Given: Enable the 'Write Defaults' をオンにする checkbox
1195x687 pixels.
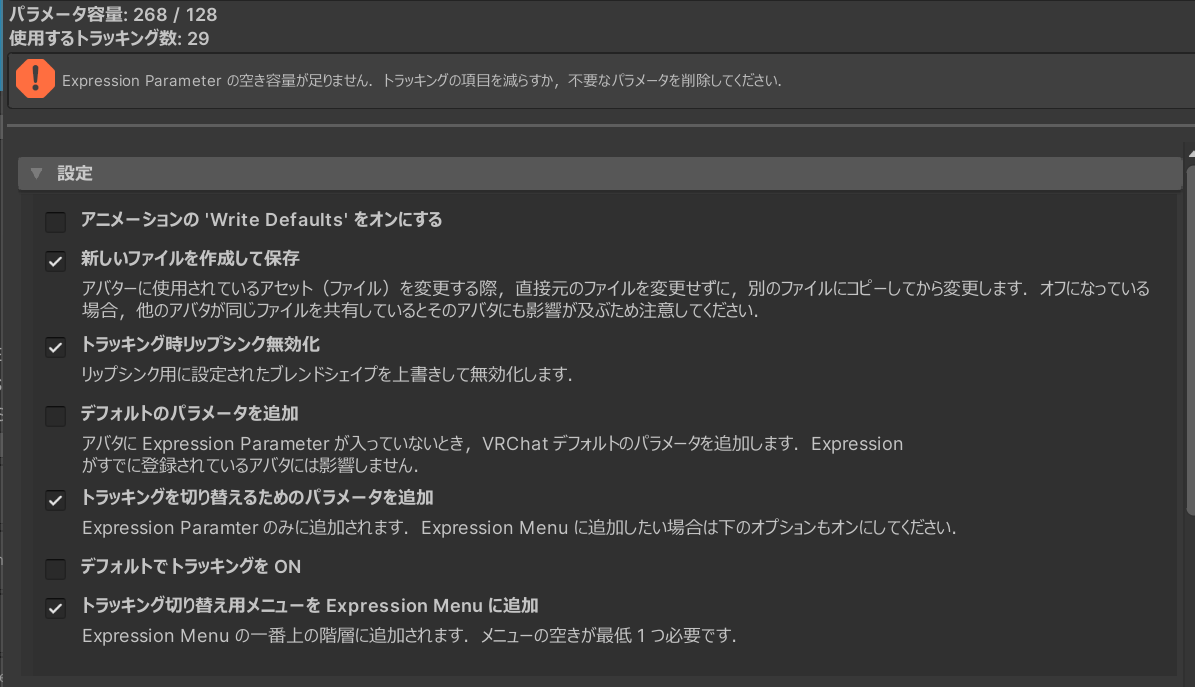Looking at the screenshot, I should [x=56, y=222].
